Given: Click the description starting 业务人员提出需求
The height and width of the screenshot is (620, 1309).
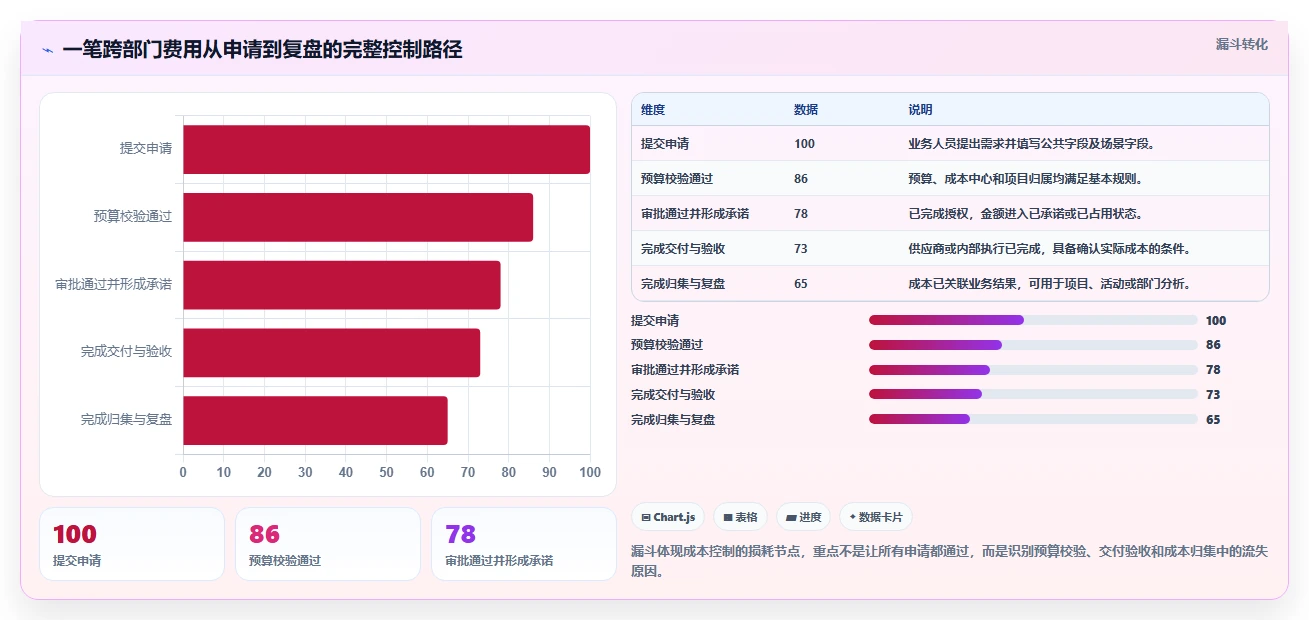Looking at the screenshot, I should (x=1032, y=144).
